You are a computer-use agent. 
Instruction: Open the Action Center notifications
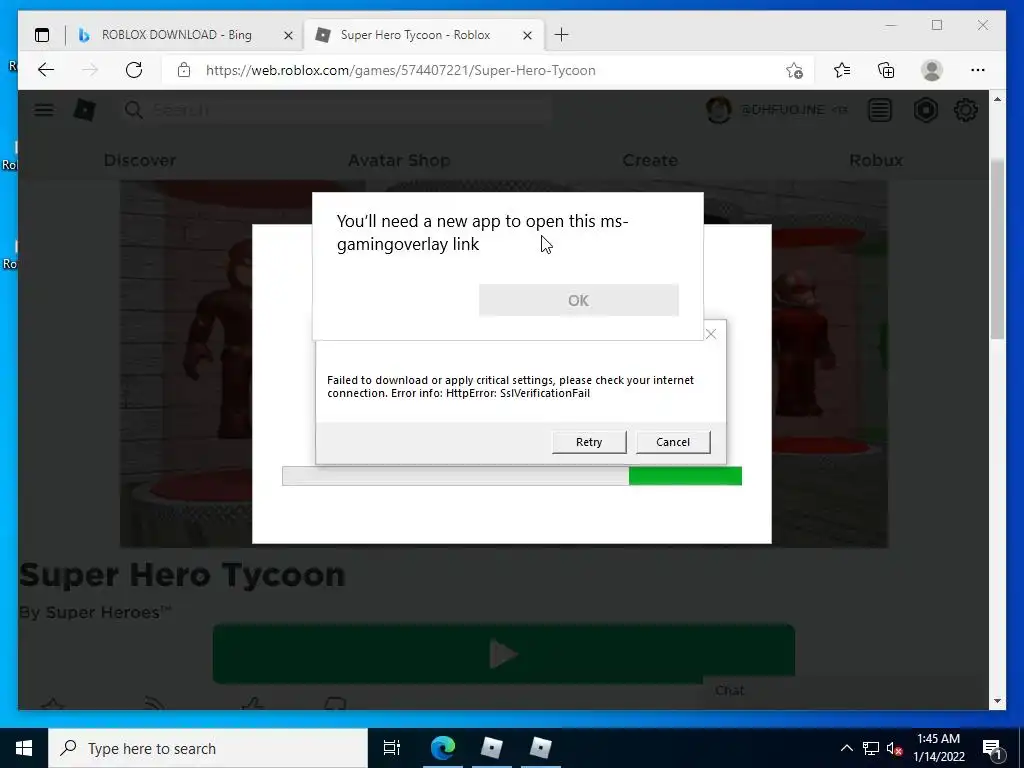(992, 748)
